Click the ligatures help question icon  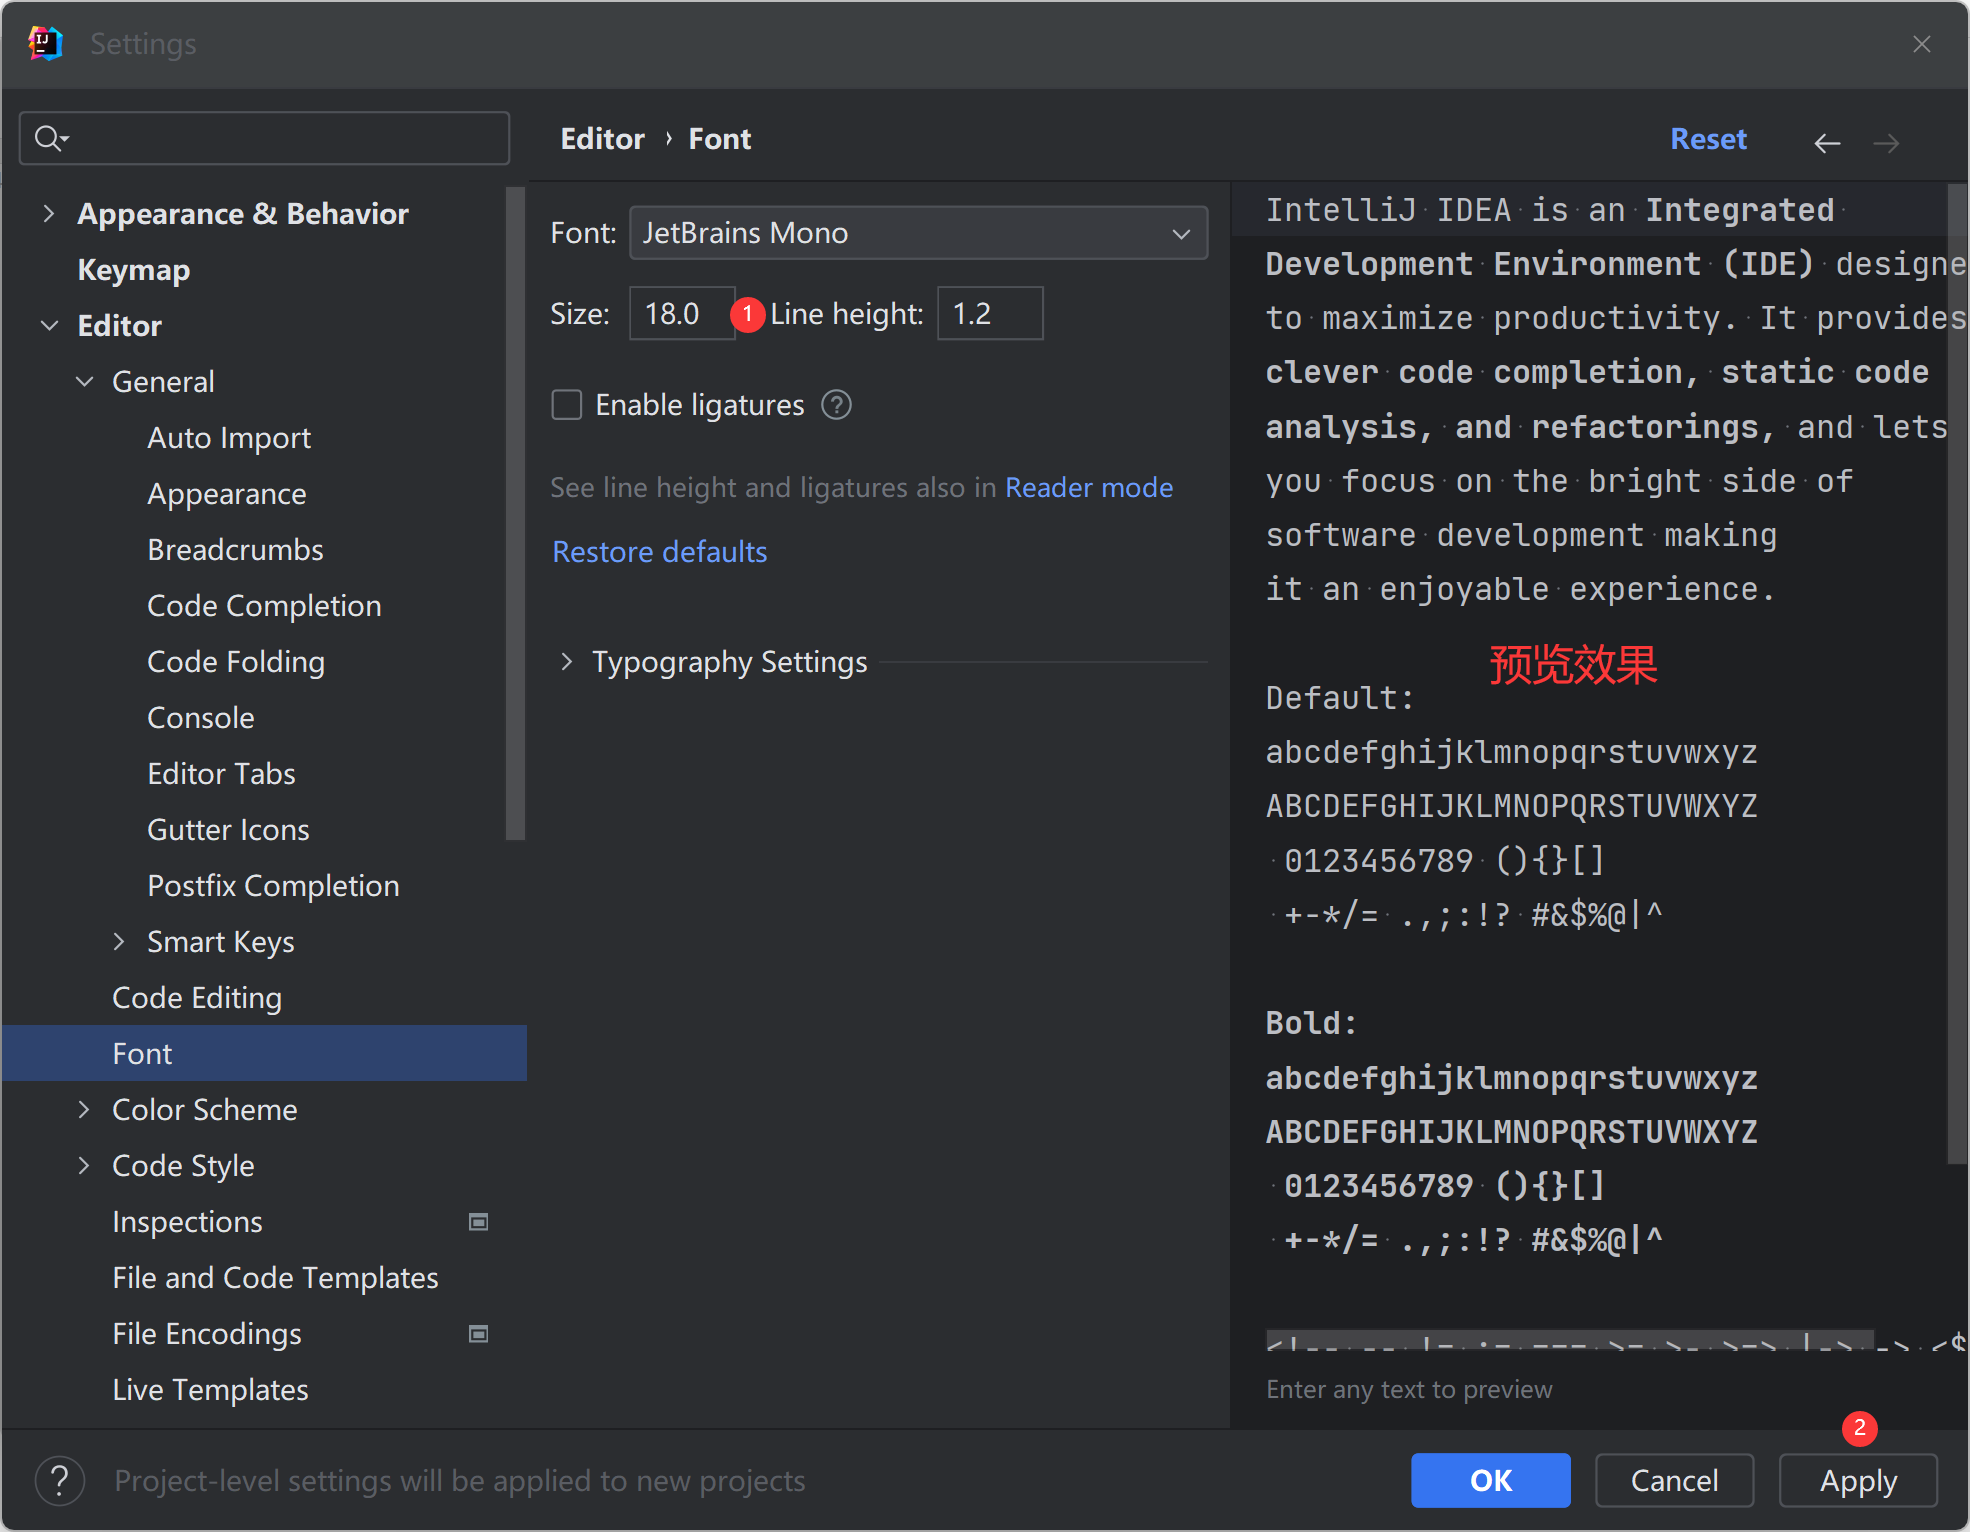tap(836, 405)
